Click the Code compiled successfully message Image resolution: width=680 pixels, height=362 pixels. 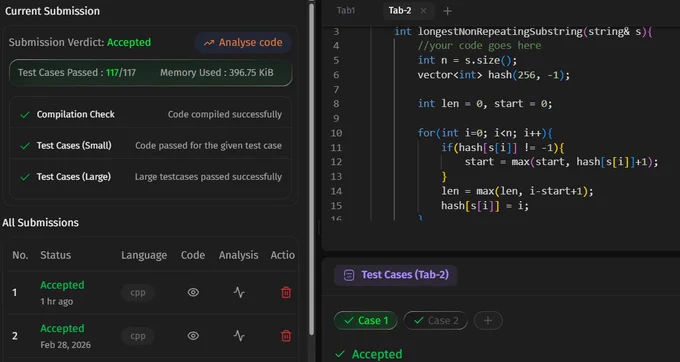coord(225,114)
